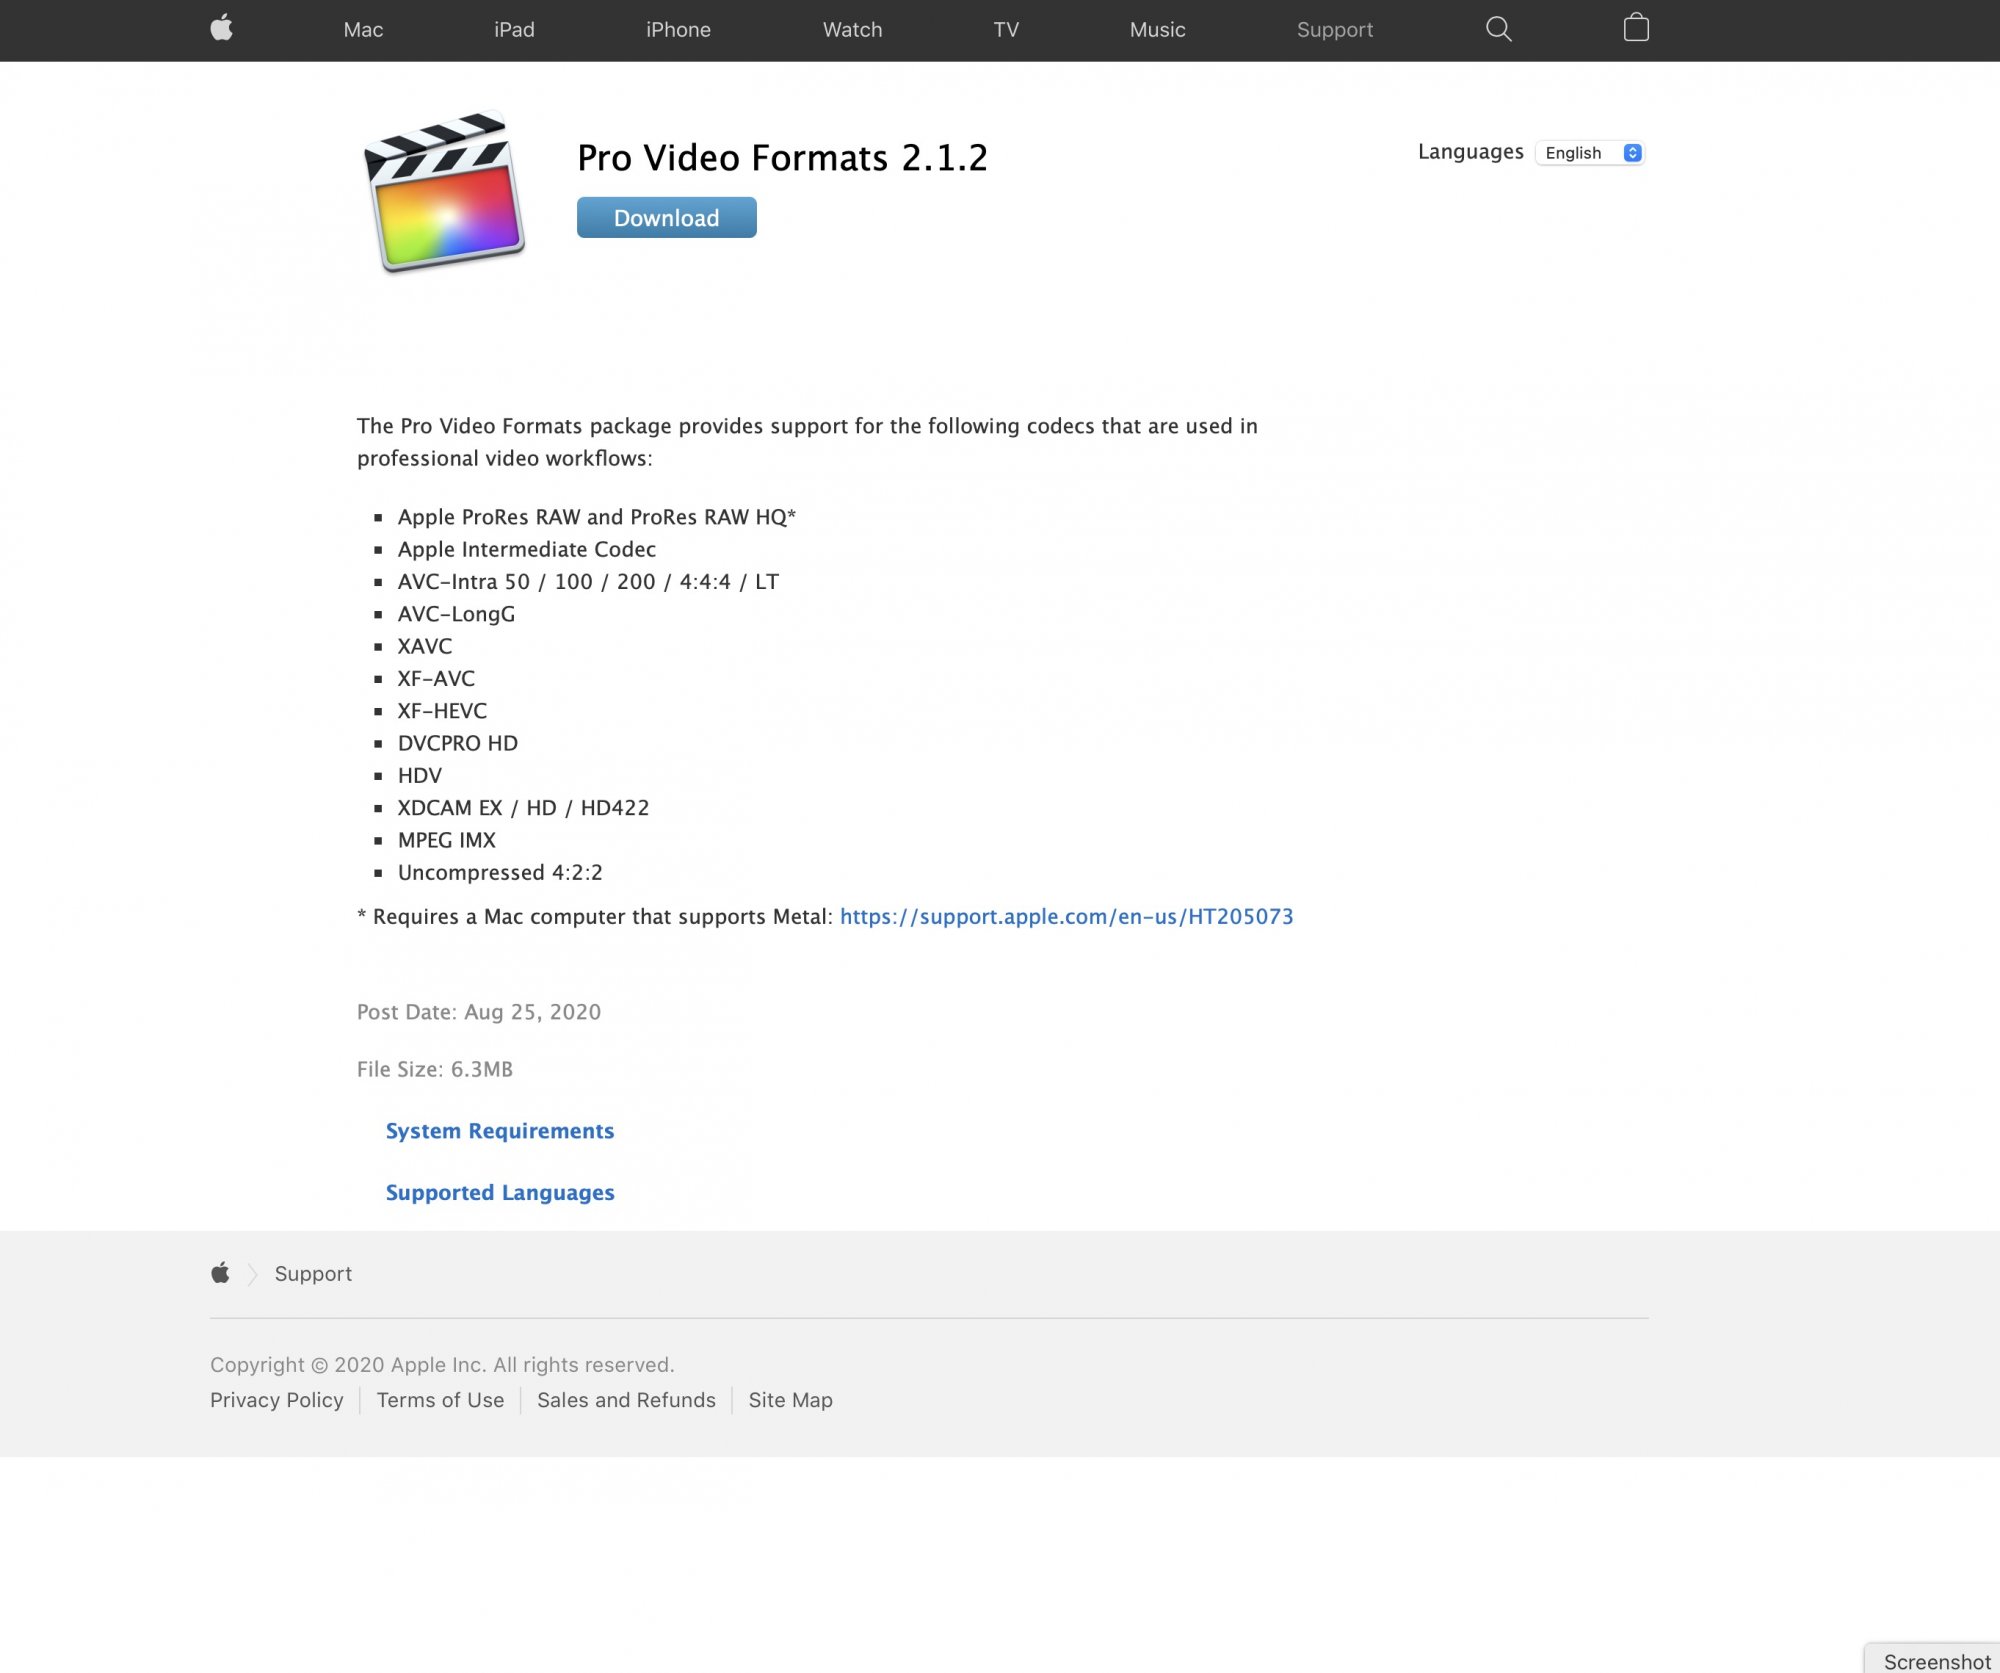The image size is (2000, 1673).
Task: Click the Final Cut Pro clapperboard icon
Action: pyautogui.click(x=444, y=191)
